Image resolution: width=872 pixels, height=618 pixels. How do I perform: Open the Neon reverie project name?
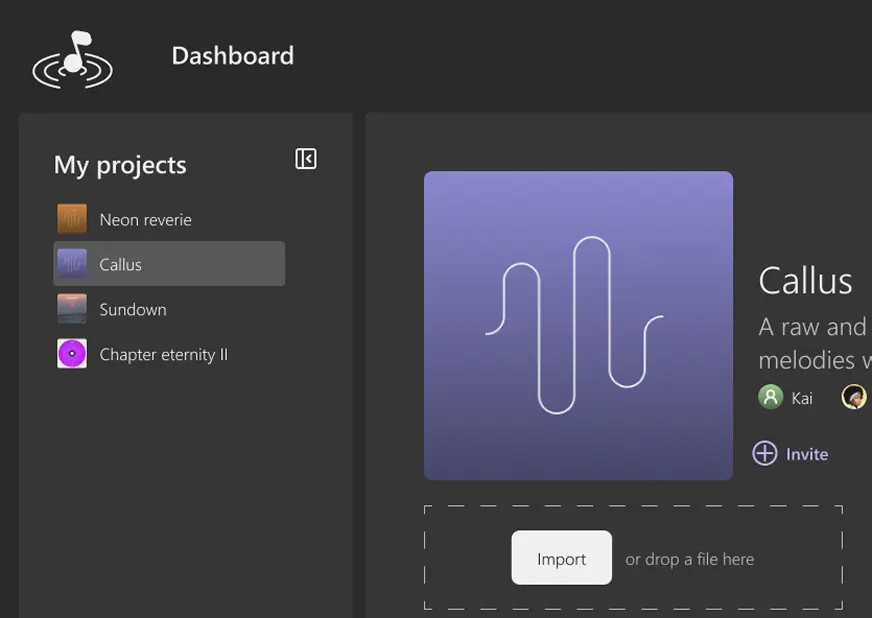coord(146,219)
